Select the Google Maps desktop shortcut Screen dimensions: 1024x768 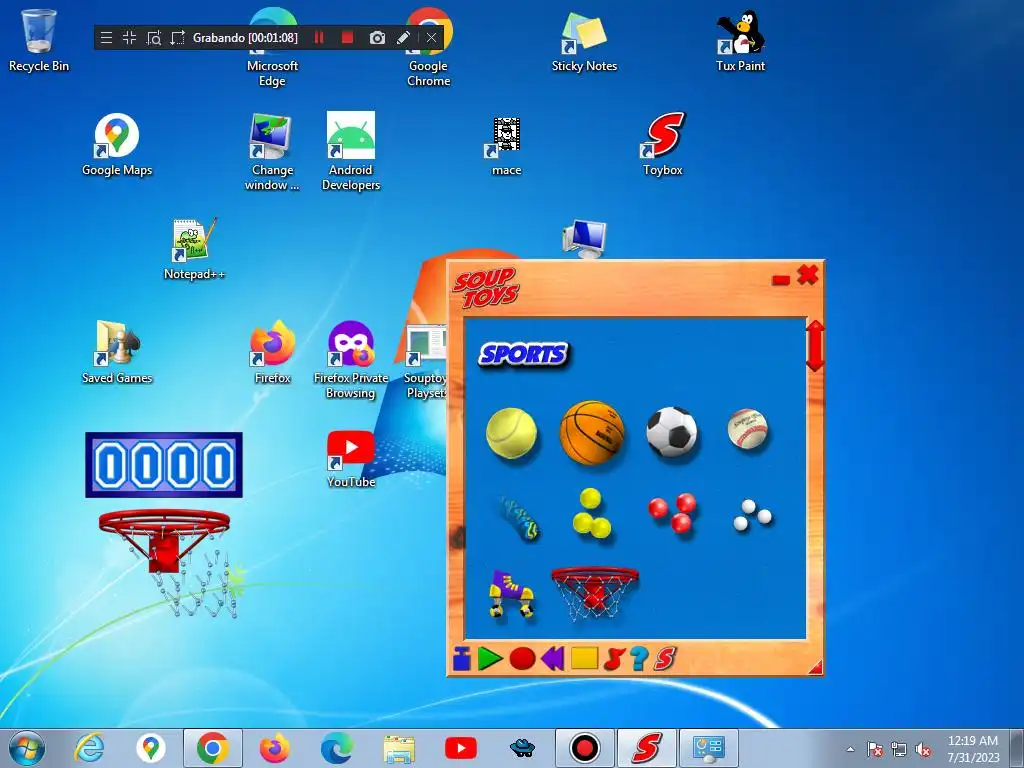pos(117,145)
